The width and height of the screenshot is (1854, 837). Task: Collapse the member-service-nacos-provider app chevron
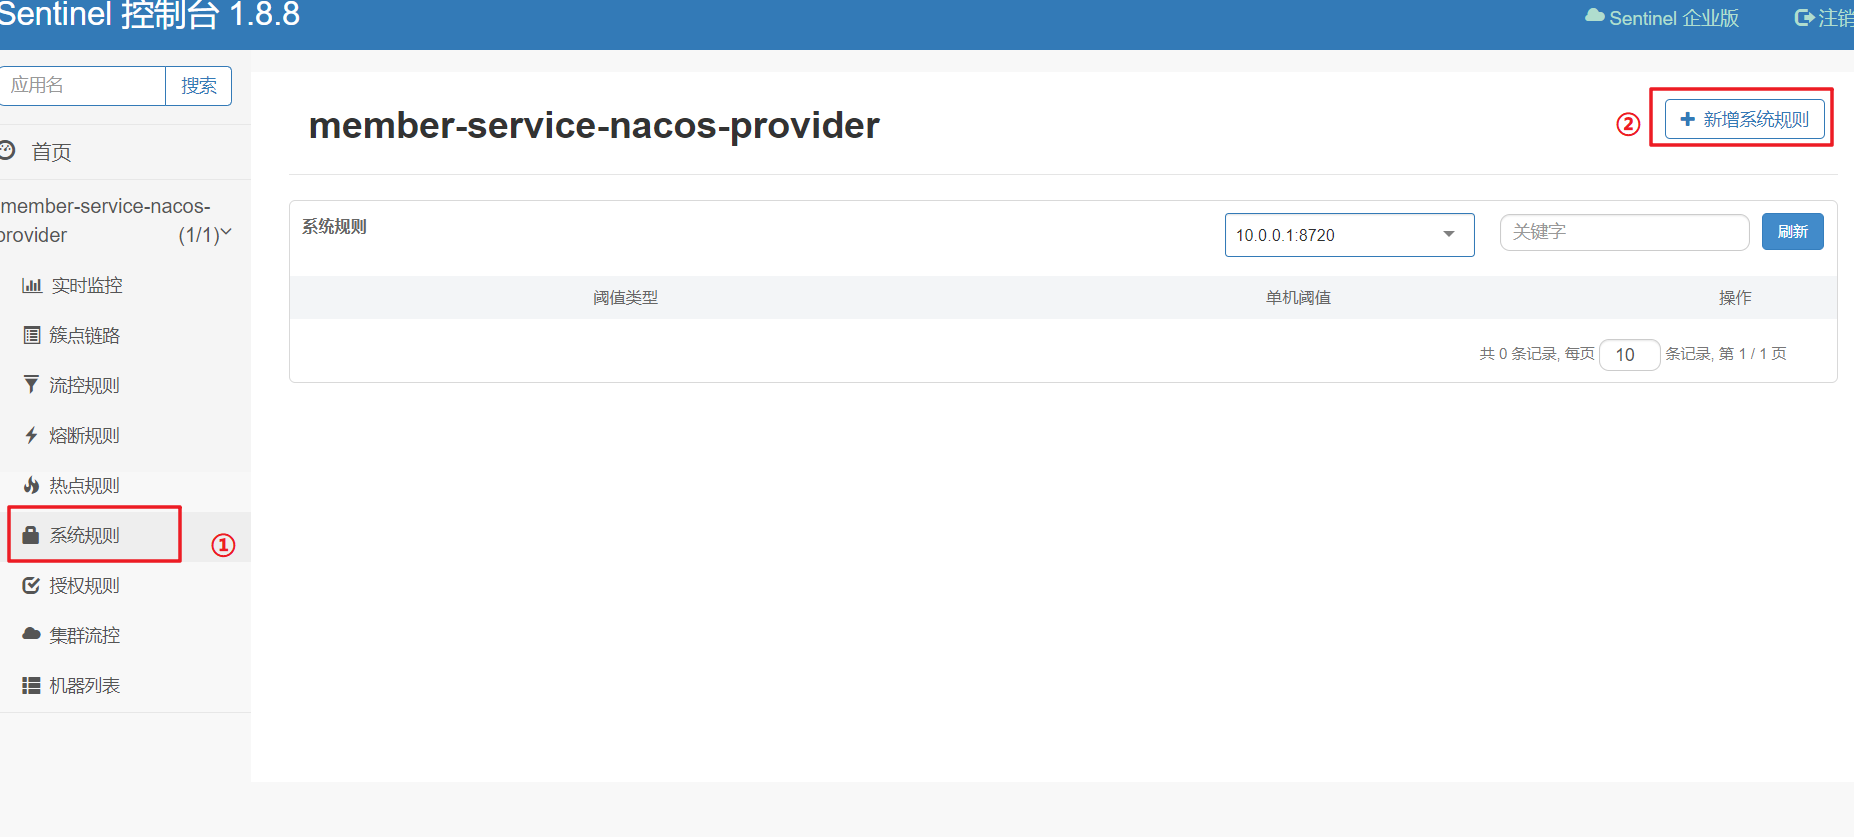point(226,233)
